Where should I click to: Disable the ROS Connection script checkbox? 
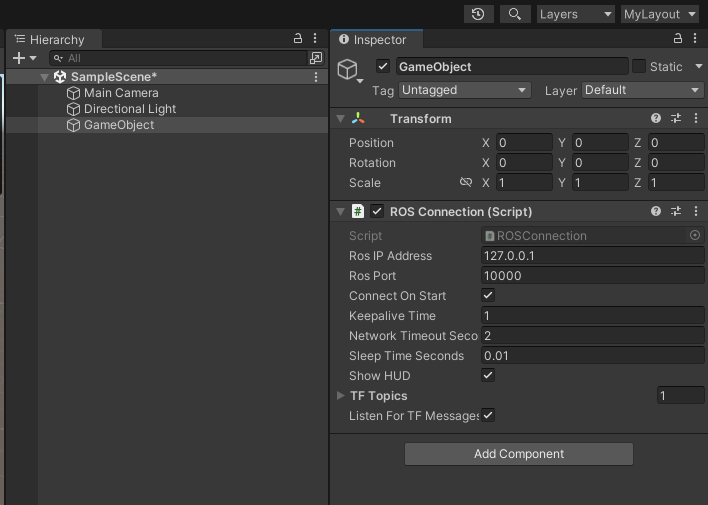pyautogui.click(x=377, y=211)
